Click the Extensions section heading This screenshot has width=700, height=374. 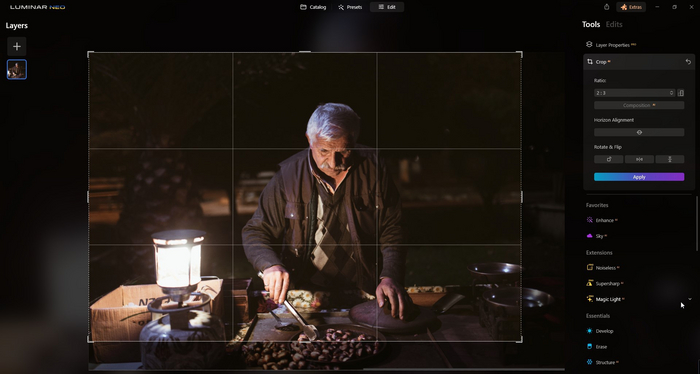[599, 253]
